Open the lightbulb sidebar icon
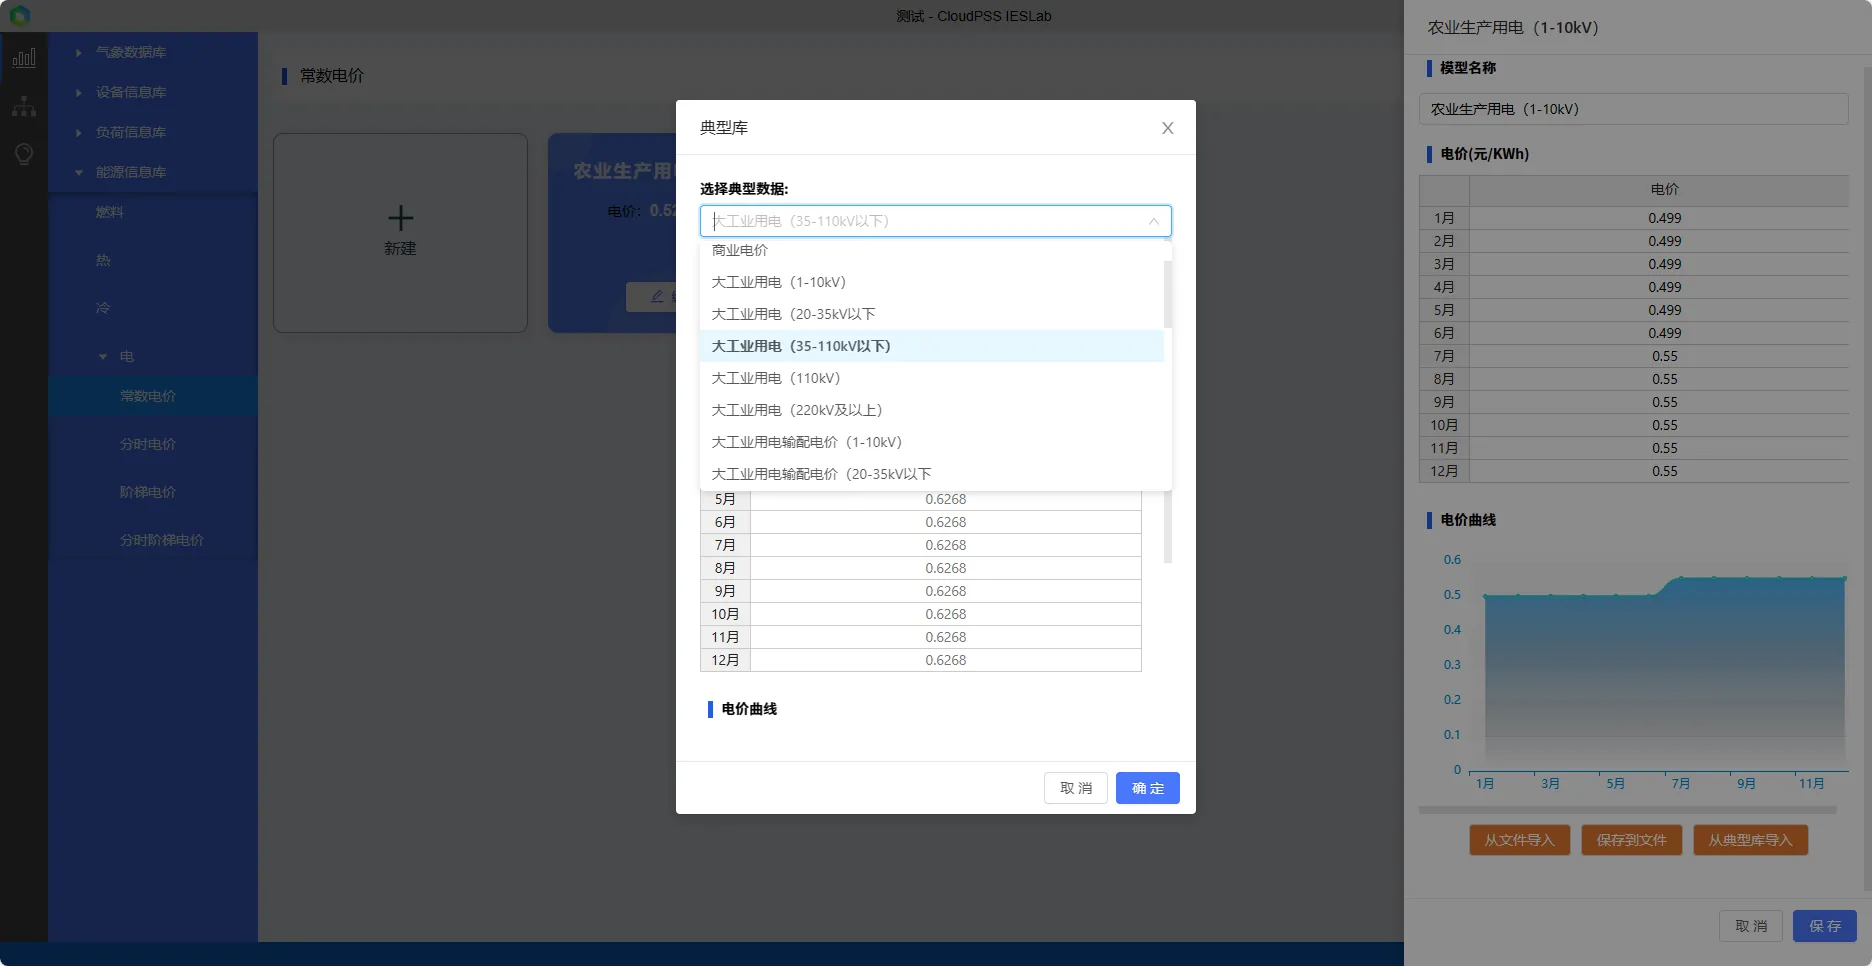Screen dimensions: 1872x966 pyautogui.click(x=24, y=154)
